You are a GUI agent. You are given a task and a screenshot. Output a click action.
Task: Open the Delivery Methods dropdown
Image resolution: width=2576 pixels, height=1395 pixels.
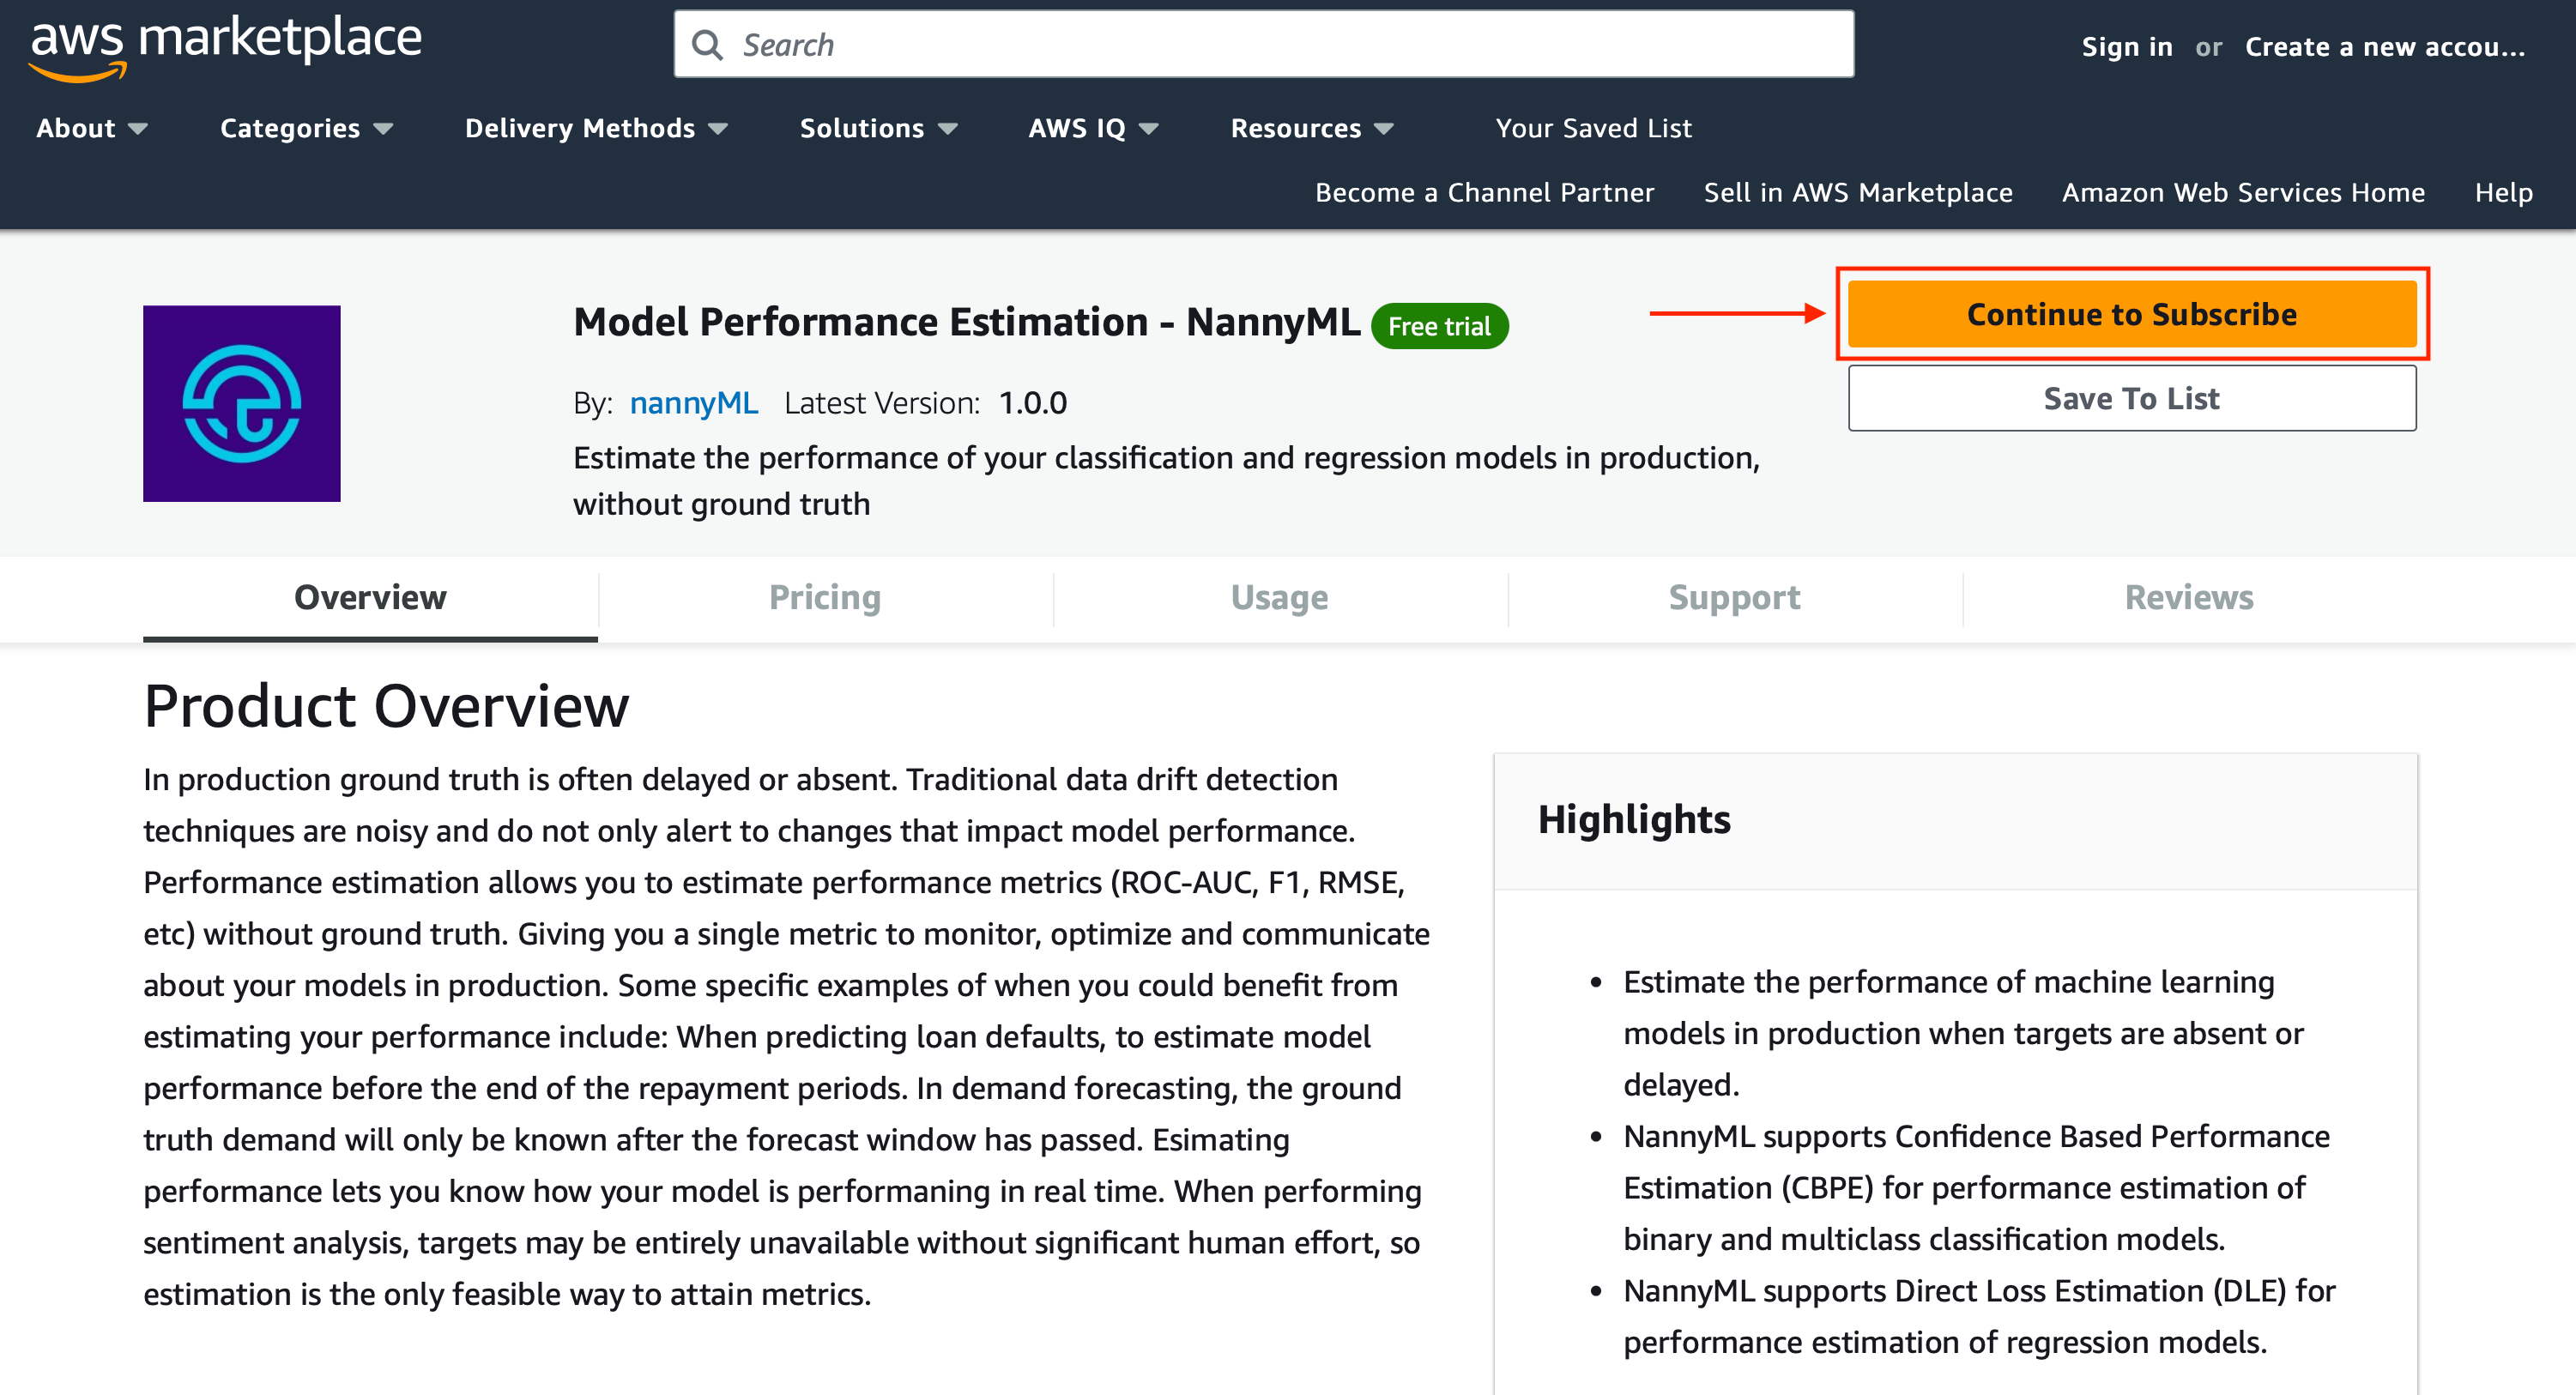[x=596, y=128]
